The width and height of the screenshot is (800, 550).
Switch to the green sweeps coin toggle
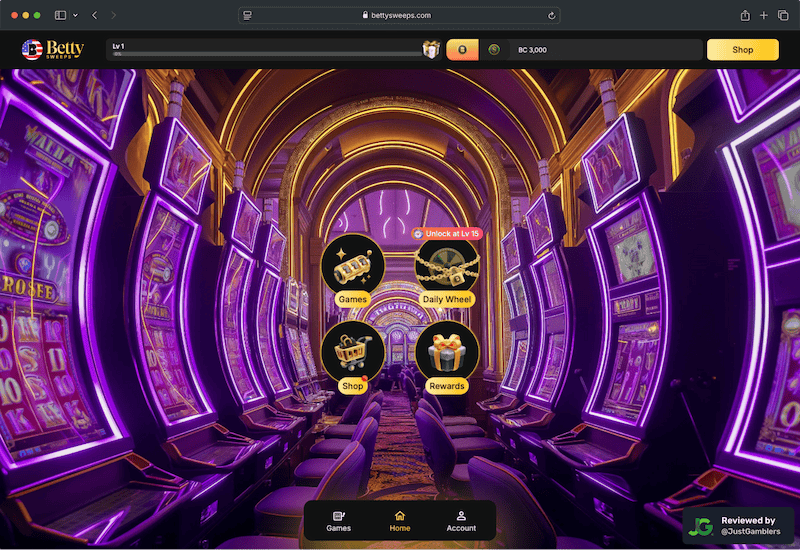494,49
